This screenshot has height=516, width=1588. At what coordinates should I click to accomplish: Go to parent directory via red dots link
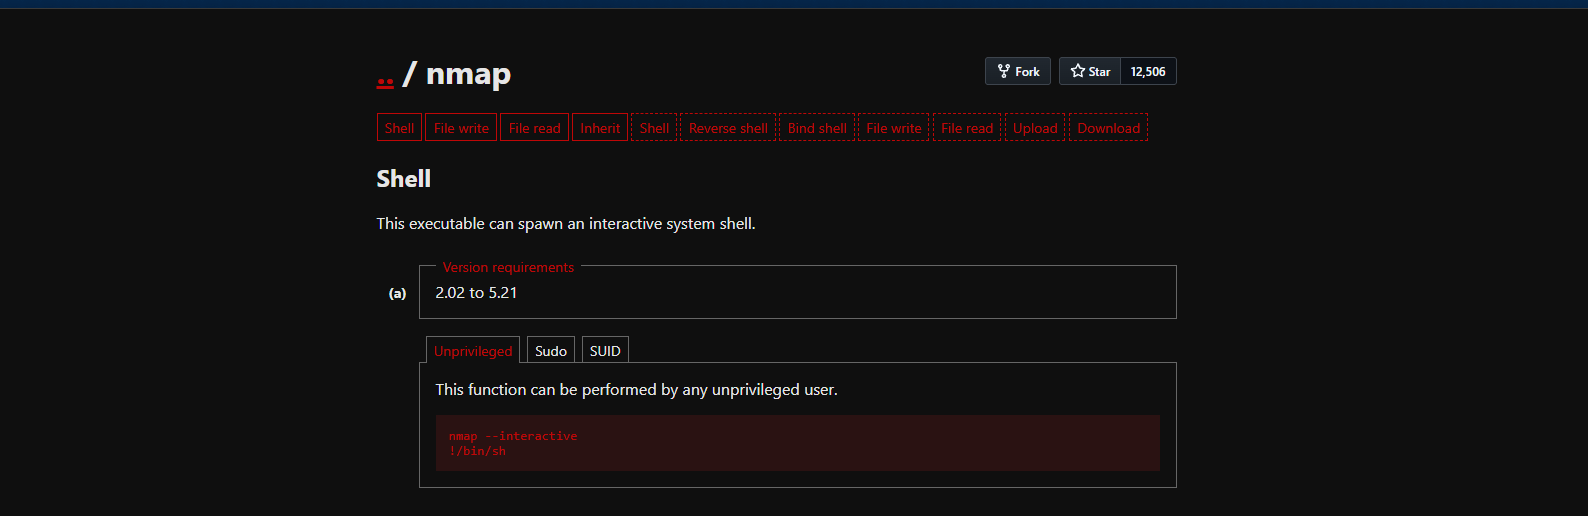[x=385, y=81]
